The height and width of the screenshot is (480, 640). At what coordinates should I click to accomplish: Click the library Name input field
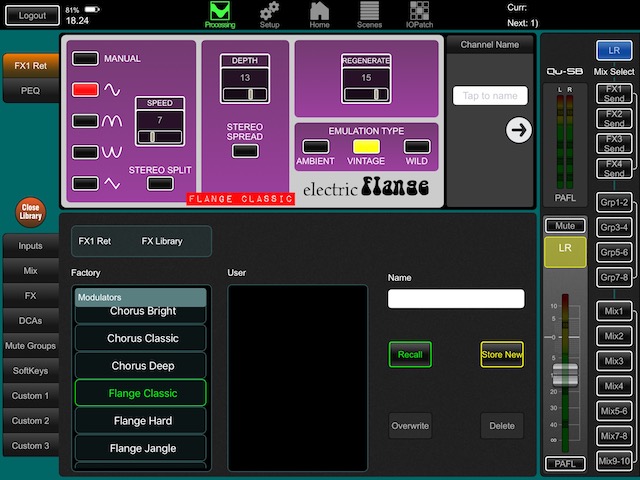(x=456, y=299)
